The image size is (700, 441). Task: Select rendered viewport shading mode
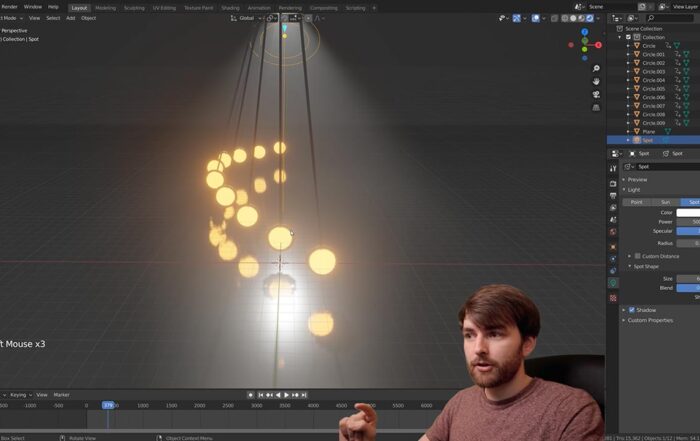click(x=590, y=18)
